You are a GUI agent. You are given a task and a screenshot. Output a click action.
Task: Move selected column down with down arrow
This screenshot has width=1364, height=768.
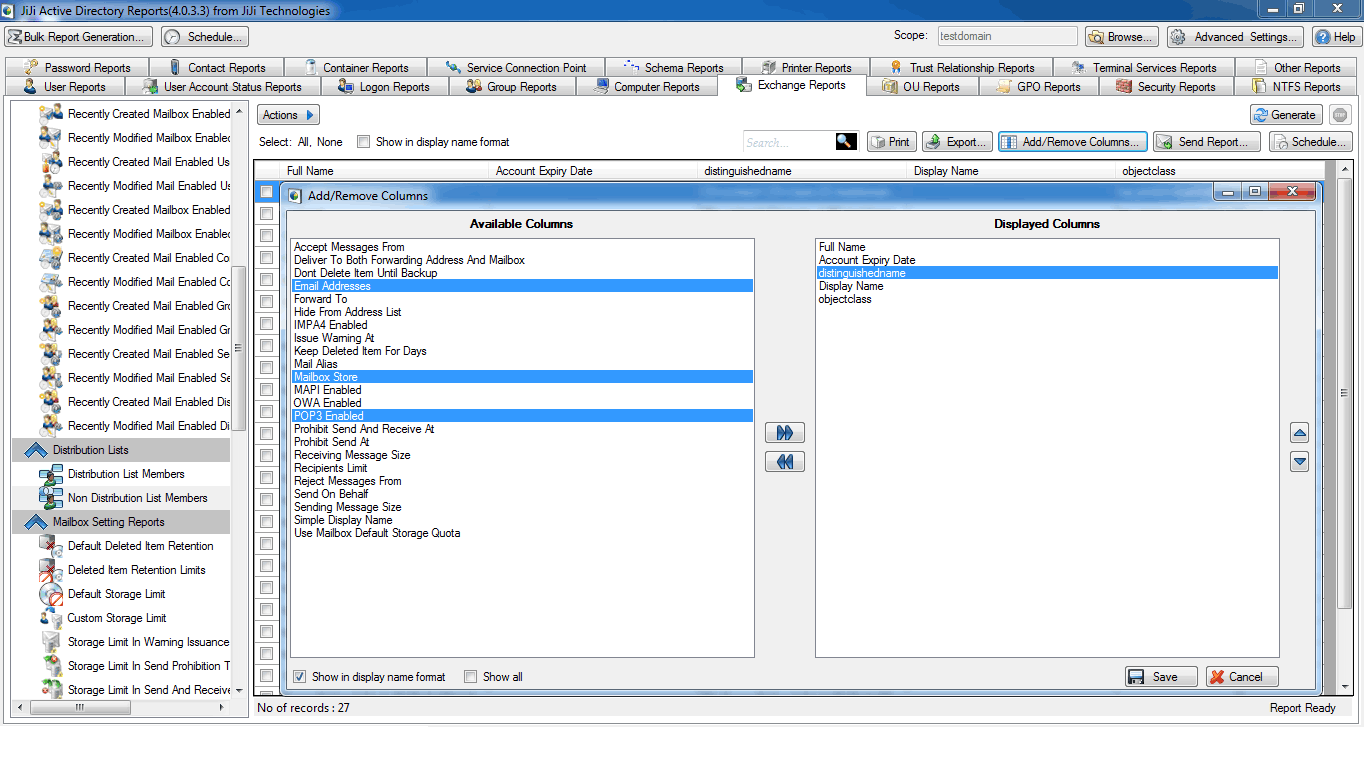click(x=1299, y=462)
